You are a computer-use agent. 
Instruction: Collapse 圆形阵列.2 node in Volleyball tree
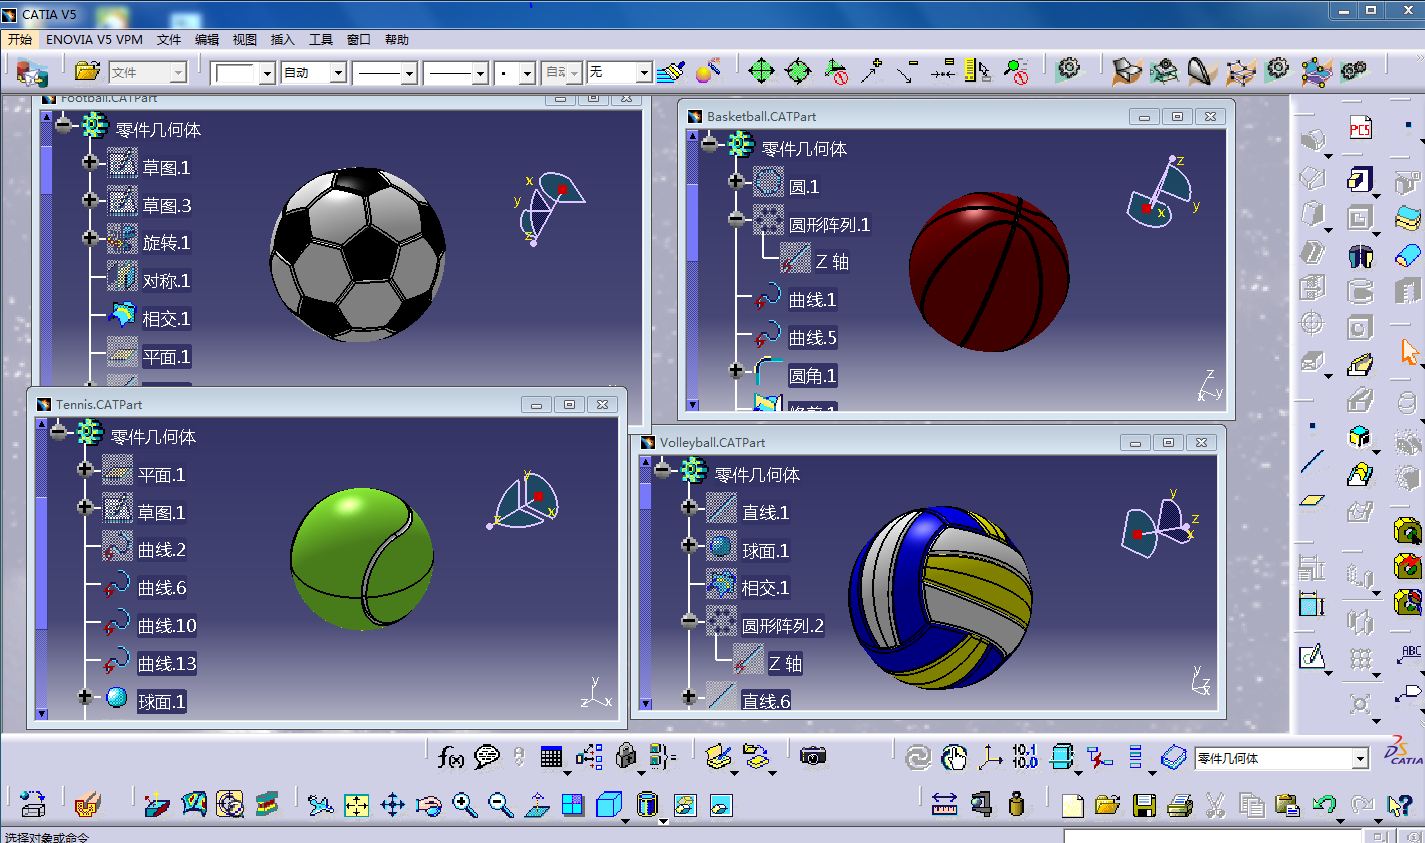pos(689,621)
